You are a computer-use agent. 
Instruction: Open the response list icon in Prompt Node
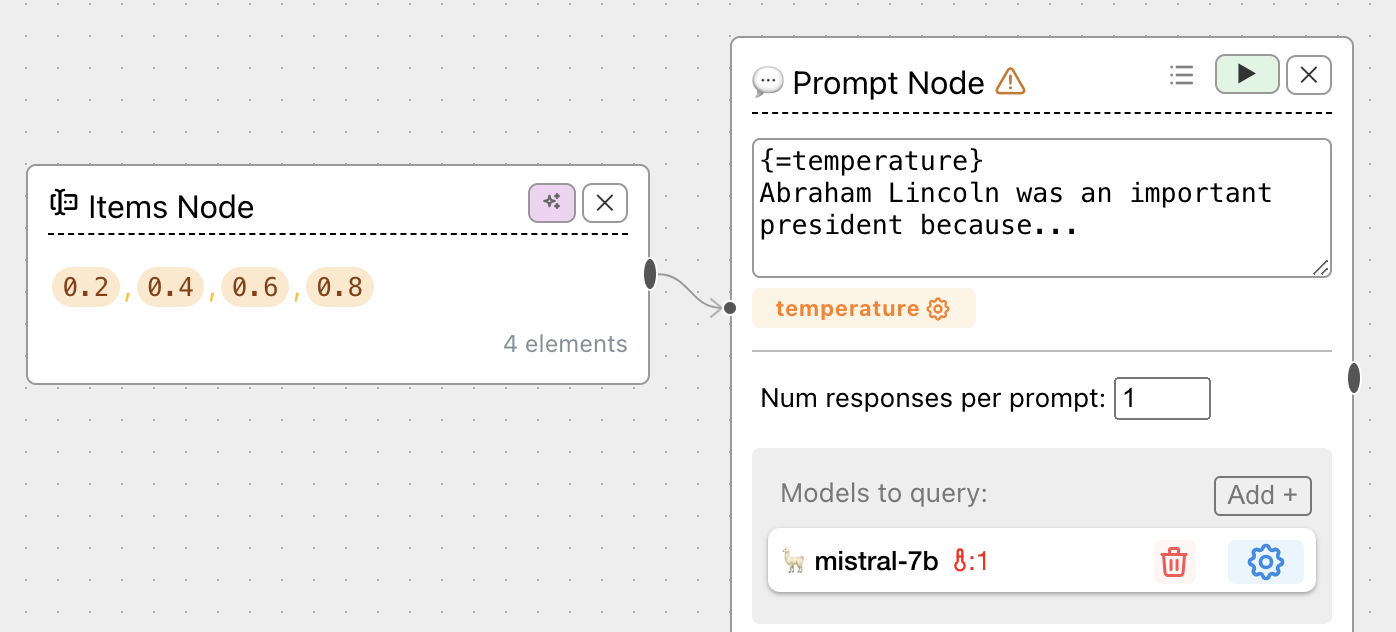point(1182,75)
